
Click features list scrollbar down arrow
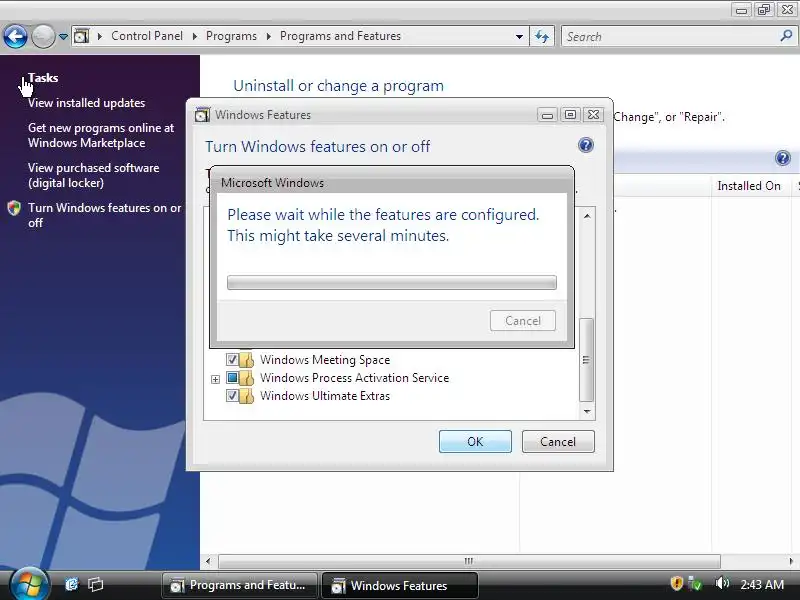click(x=587, y=411)
